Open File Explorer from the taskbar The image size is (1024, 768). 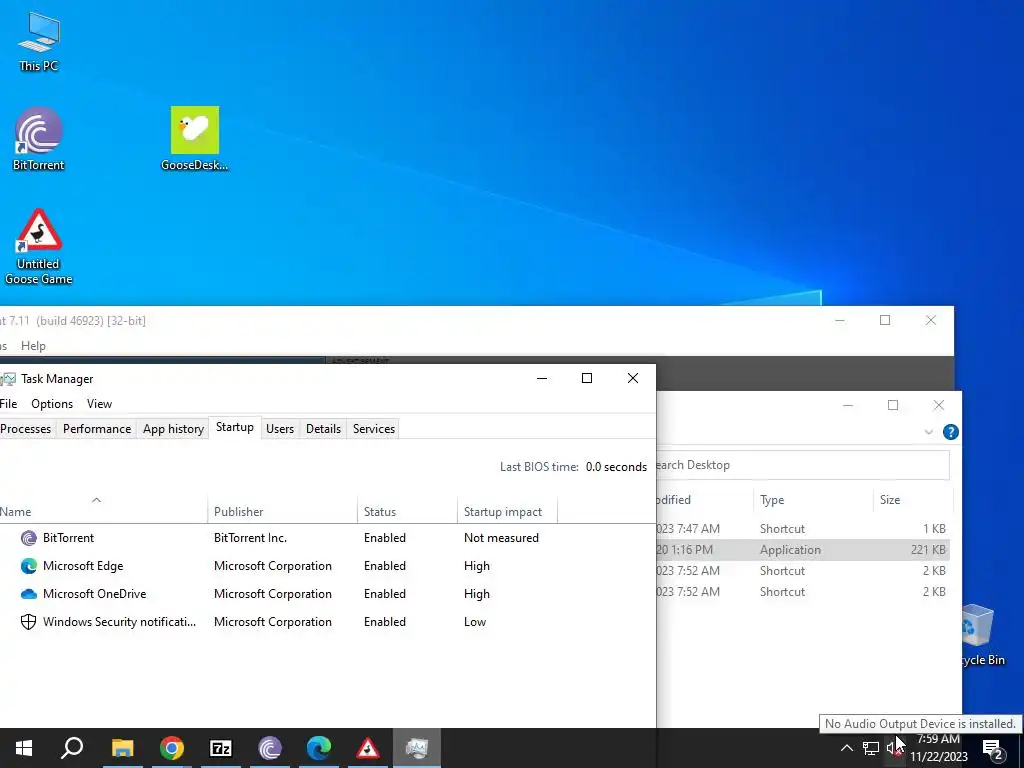tap(122, 748)
